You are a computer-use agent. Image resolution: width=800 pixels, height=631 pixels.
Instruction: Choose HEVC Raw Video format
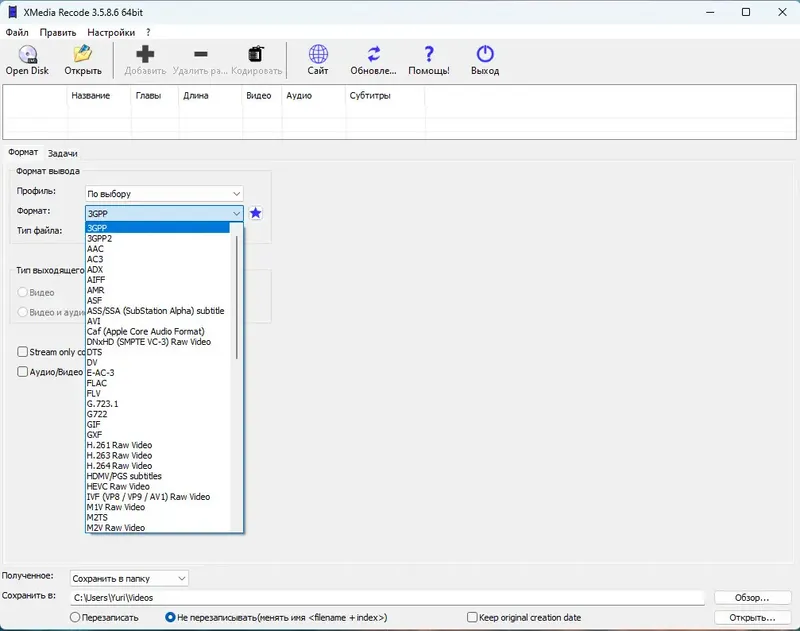(x=158, y=486)
